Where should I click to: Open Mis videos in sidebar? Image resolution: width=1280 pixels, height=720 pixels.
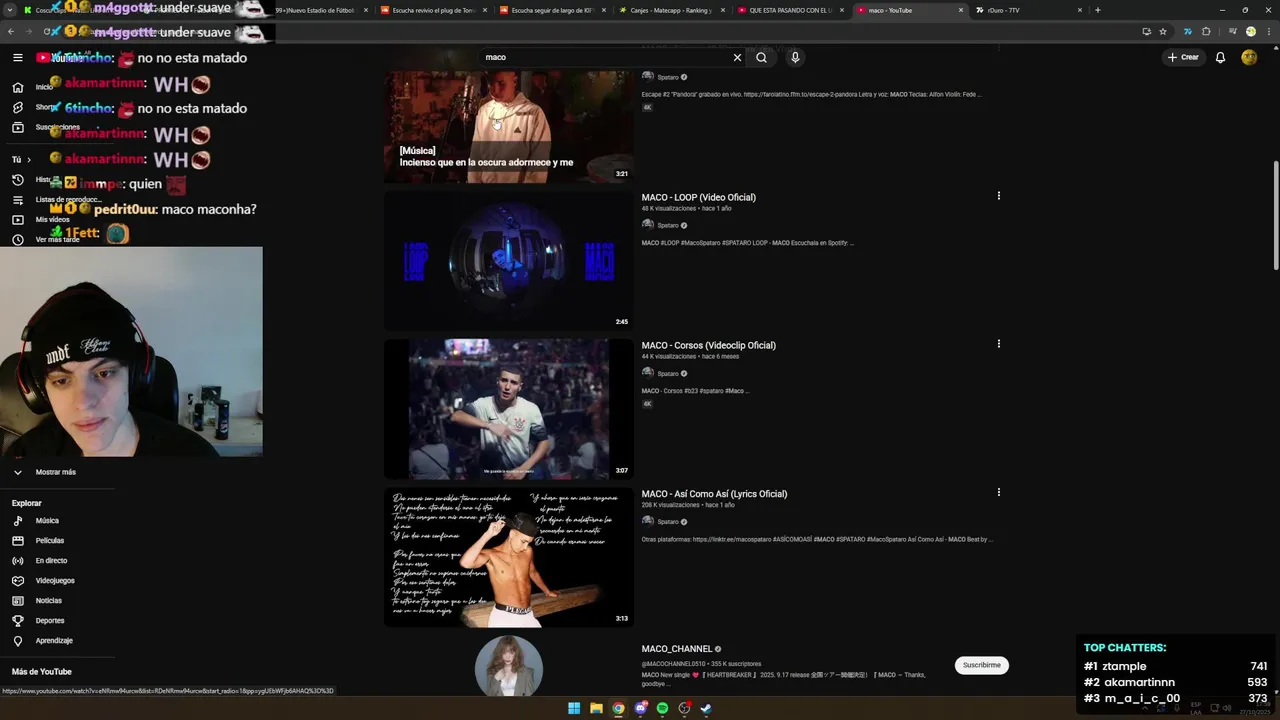pos(52,219)
